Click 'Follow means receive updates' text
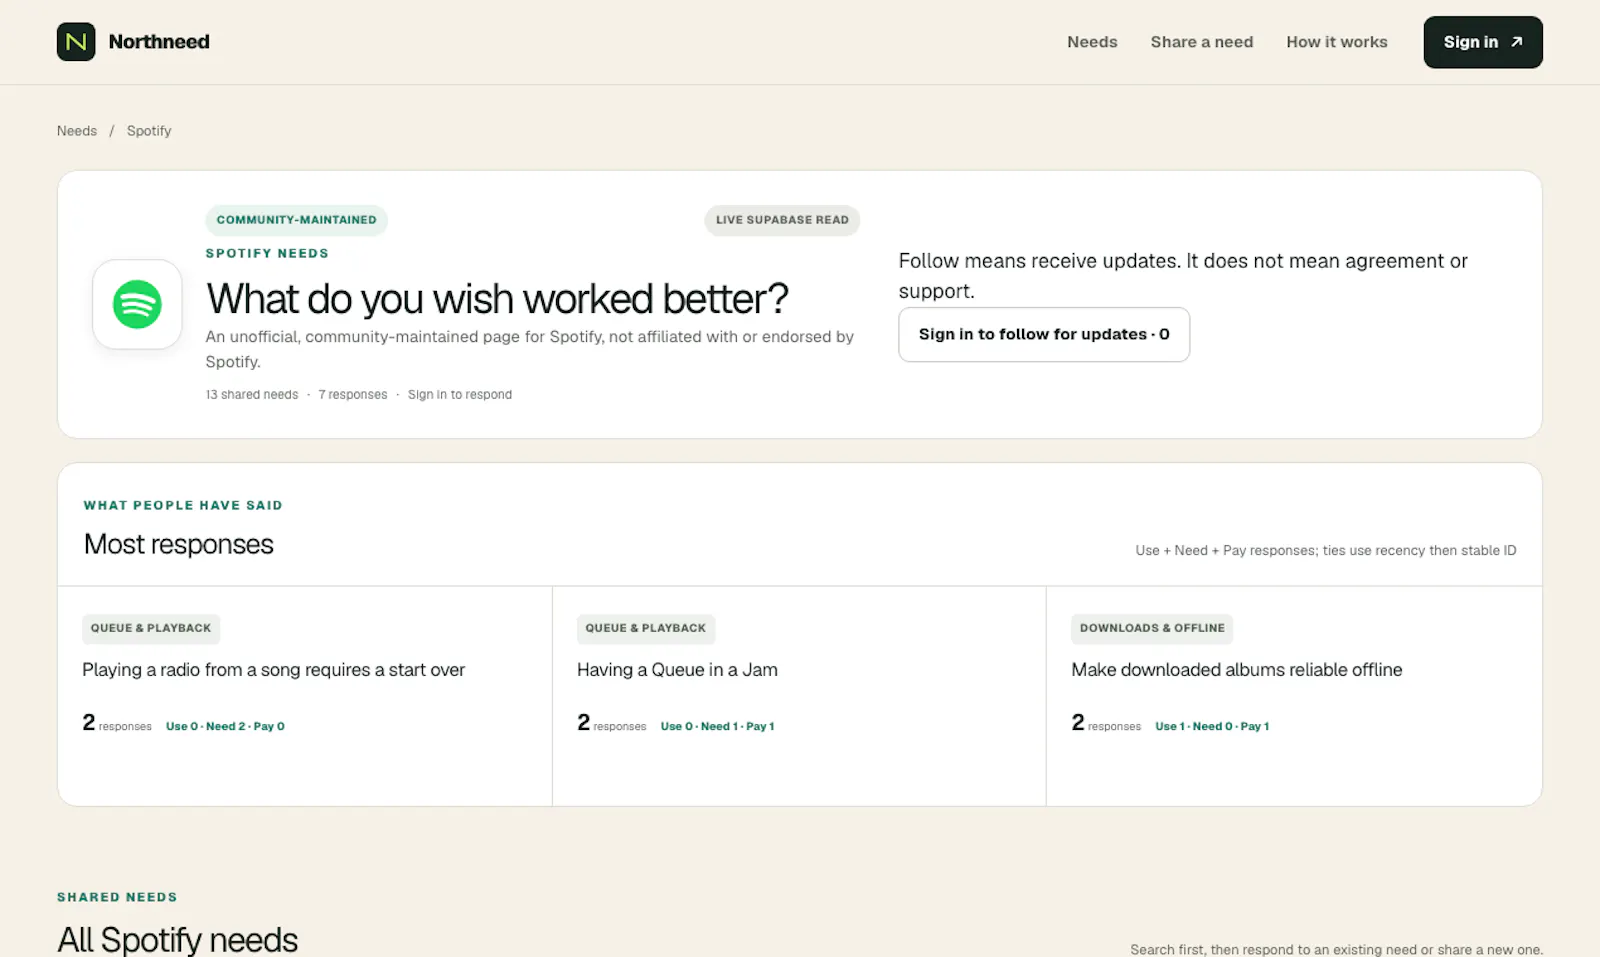 (x=1183, y=276)
